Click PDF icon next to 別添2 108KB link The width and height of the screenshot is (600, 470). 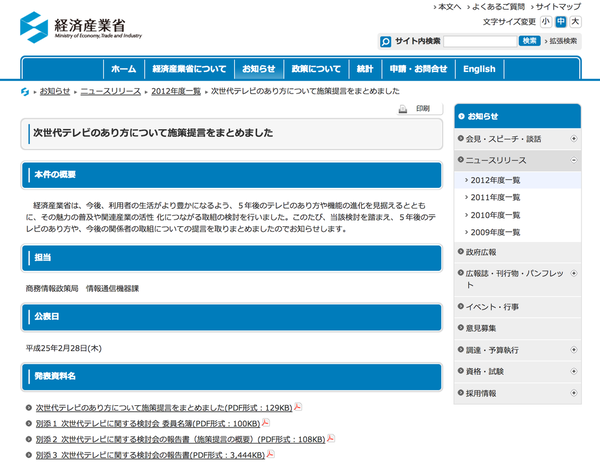click(x=330, y=438)
